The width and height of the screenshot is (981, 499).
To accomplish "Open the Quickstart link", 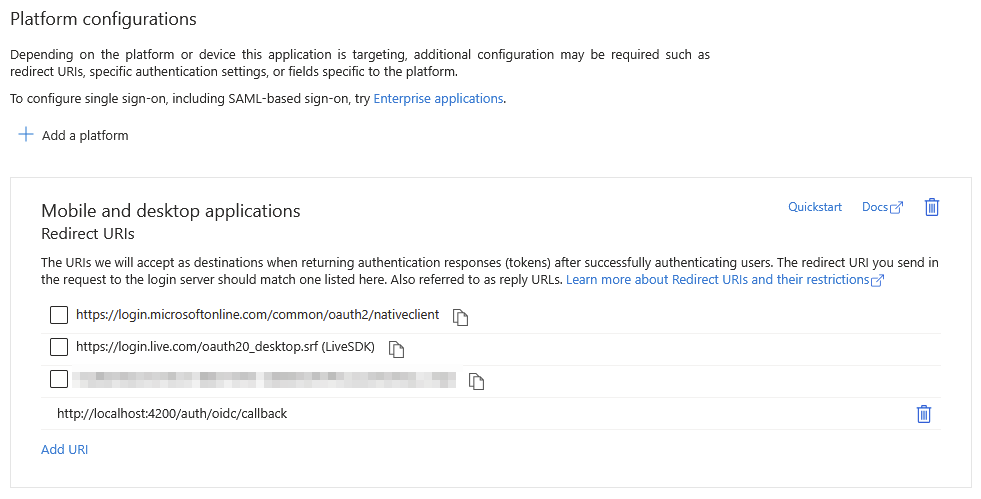I will pyautogui.click(x=815, y=207).
